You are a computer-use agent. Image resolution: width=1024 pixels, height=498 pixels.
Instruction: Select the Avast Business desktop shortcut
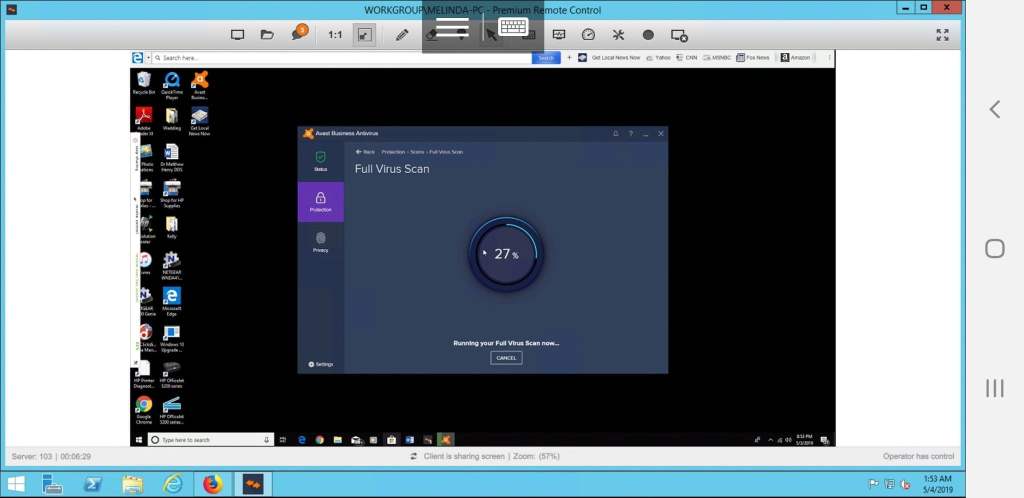[199, 85]
